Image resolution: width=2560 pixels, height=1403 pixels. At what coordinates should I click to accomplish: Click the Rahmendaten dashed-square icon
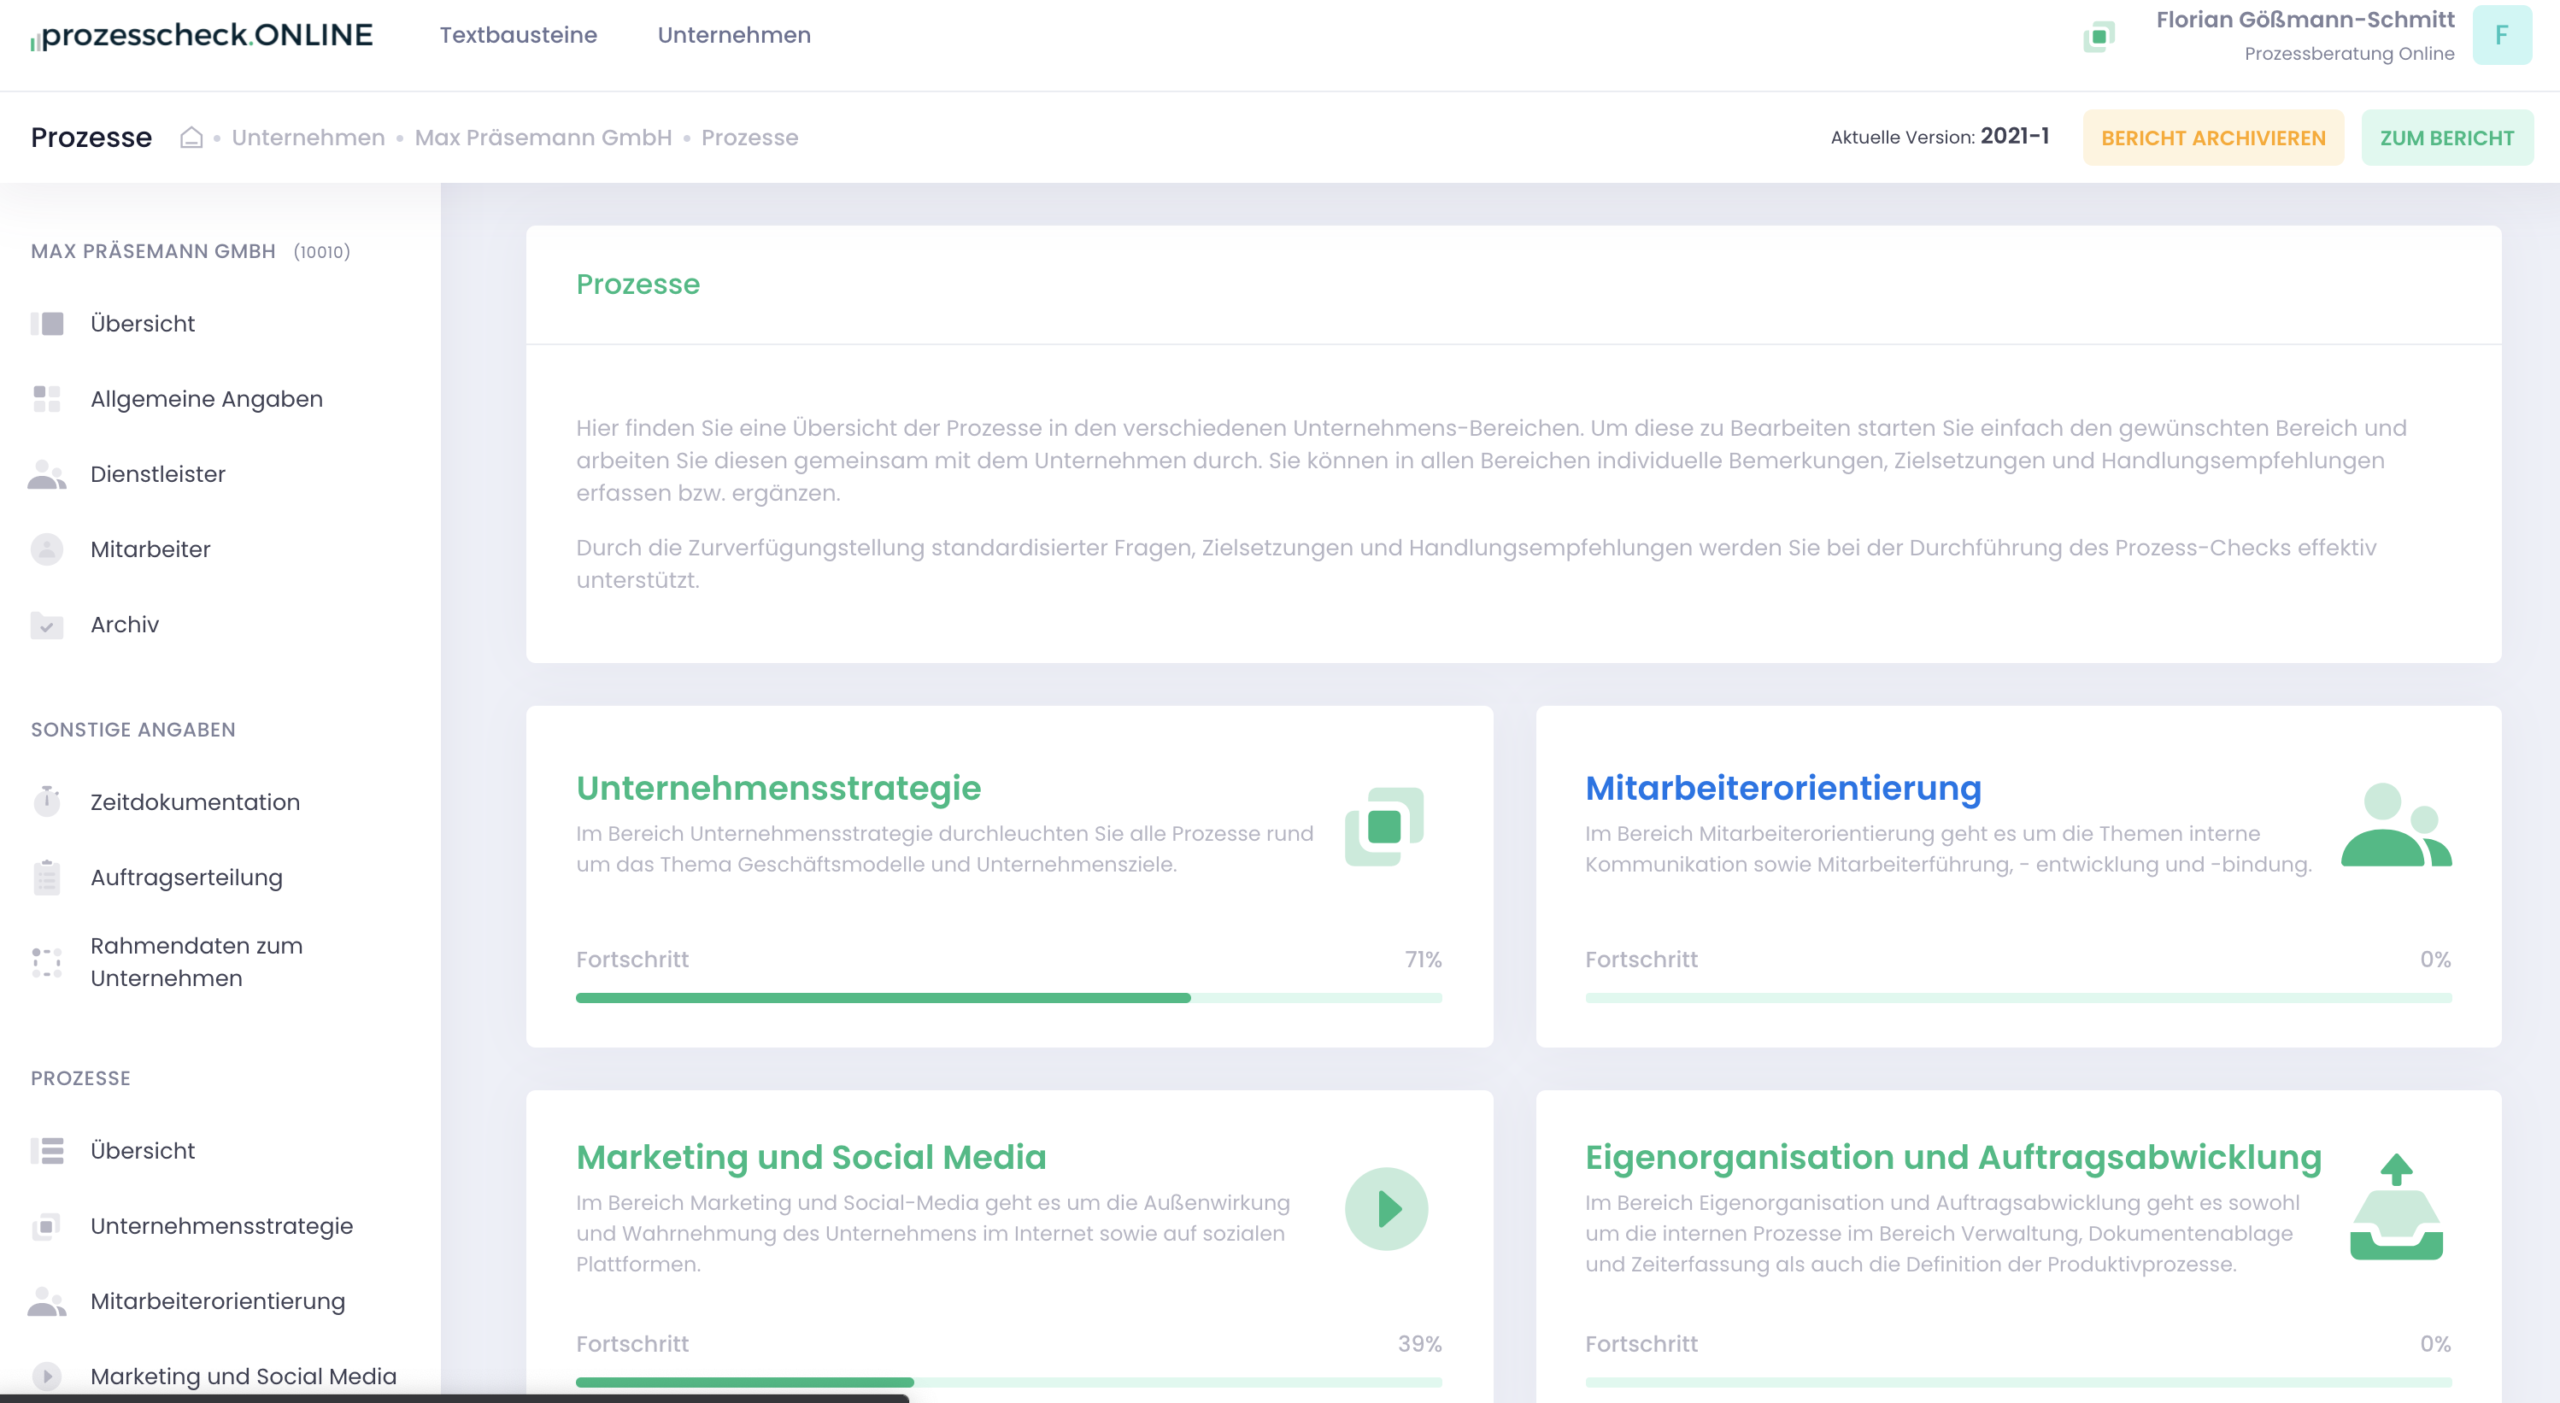click(x=47, y=962)
